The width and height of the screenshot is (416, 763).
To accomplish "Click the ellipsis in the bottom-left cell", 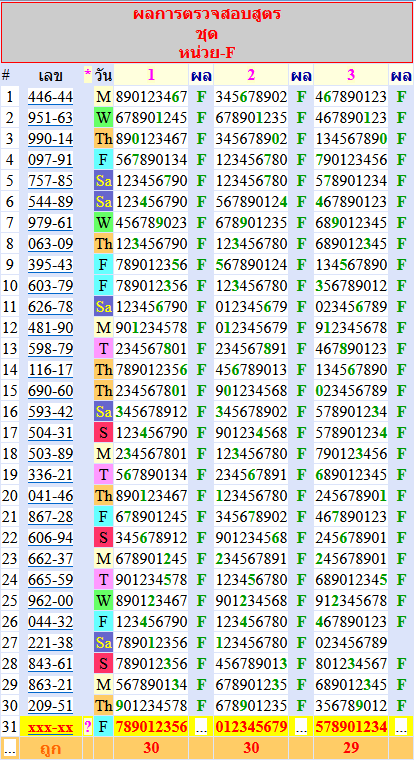I will click(9, 748).
